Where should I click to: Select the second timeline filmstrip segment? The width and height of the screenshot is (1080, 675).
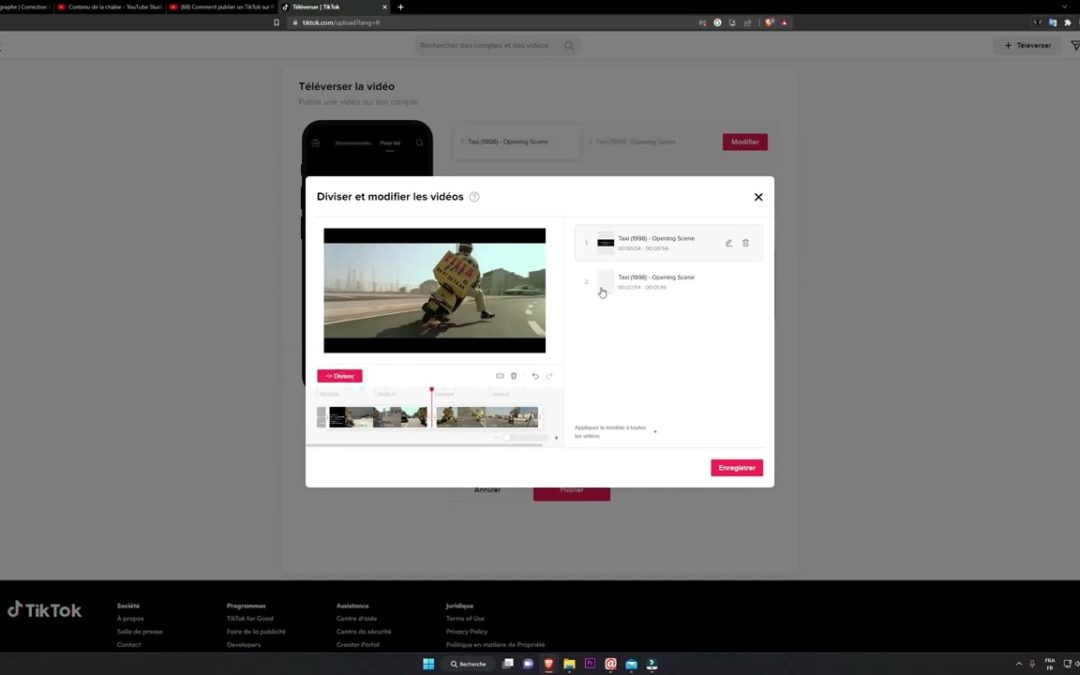487,417
